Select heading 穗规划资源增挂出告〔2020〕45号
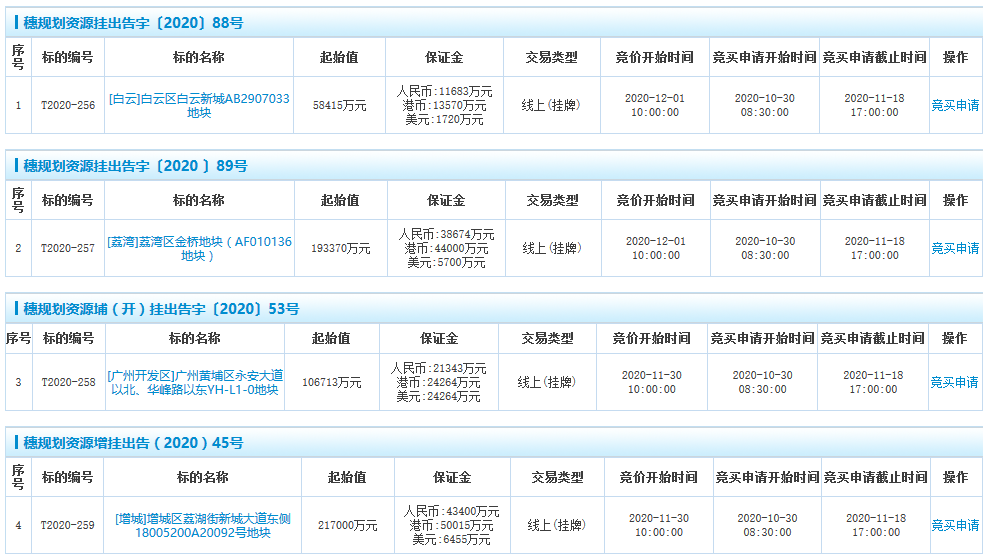 coord(133,442)
